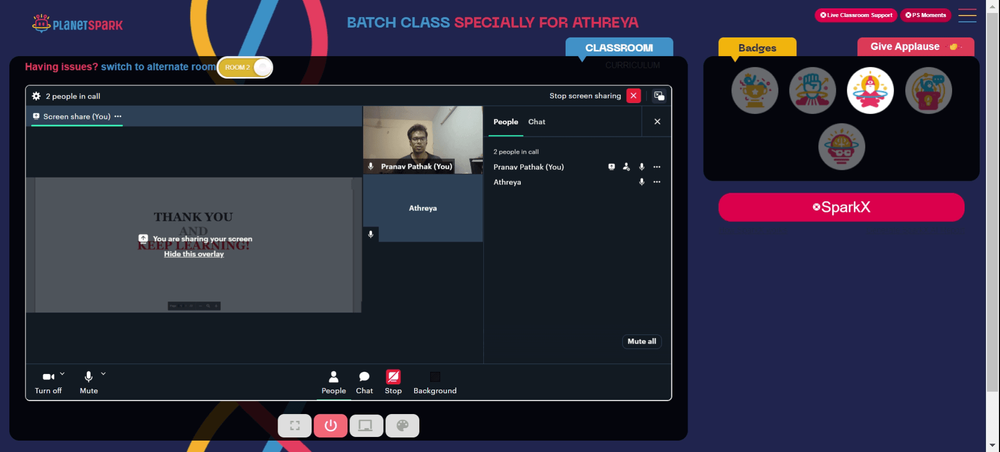Image resolution: width=1000 pixels, height=452 pixels.
Task: Select the raised fist badge
Action: [x=812, y=91]
